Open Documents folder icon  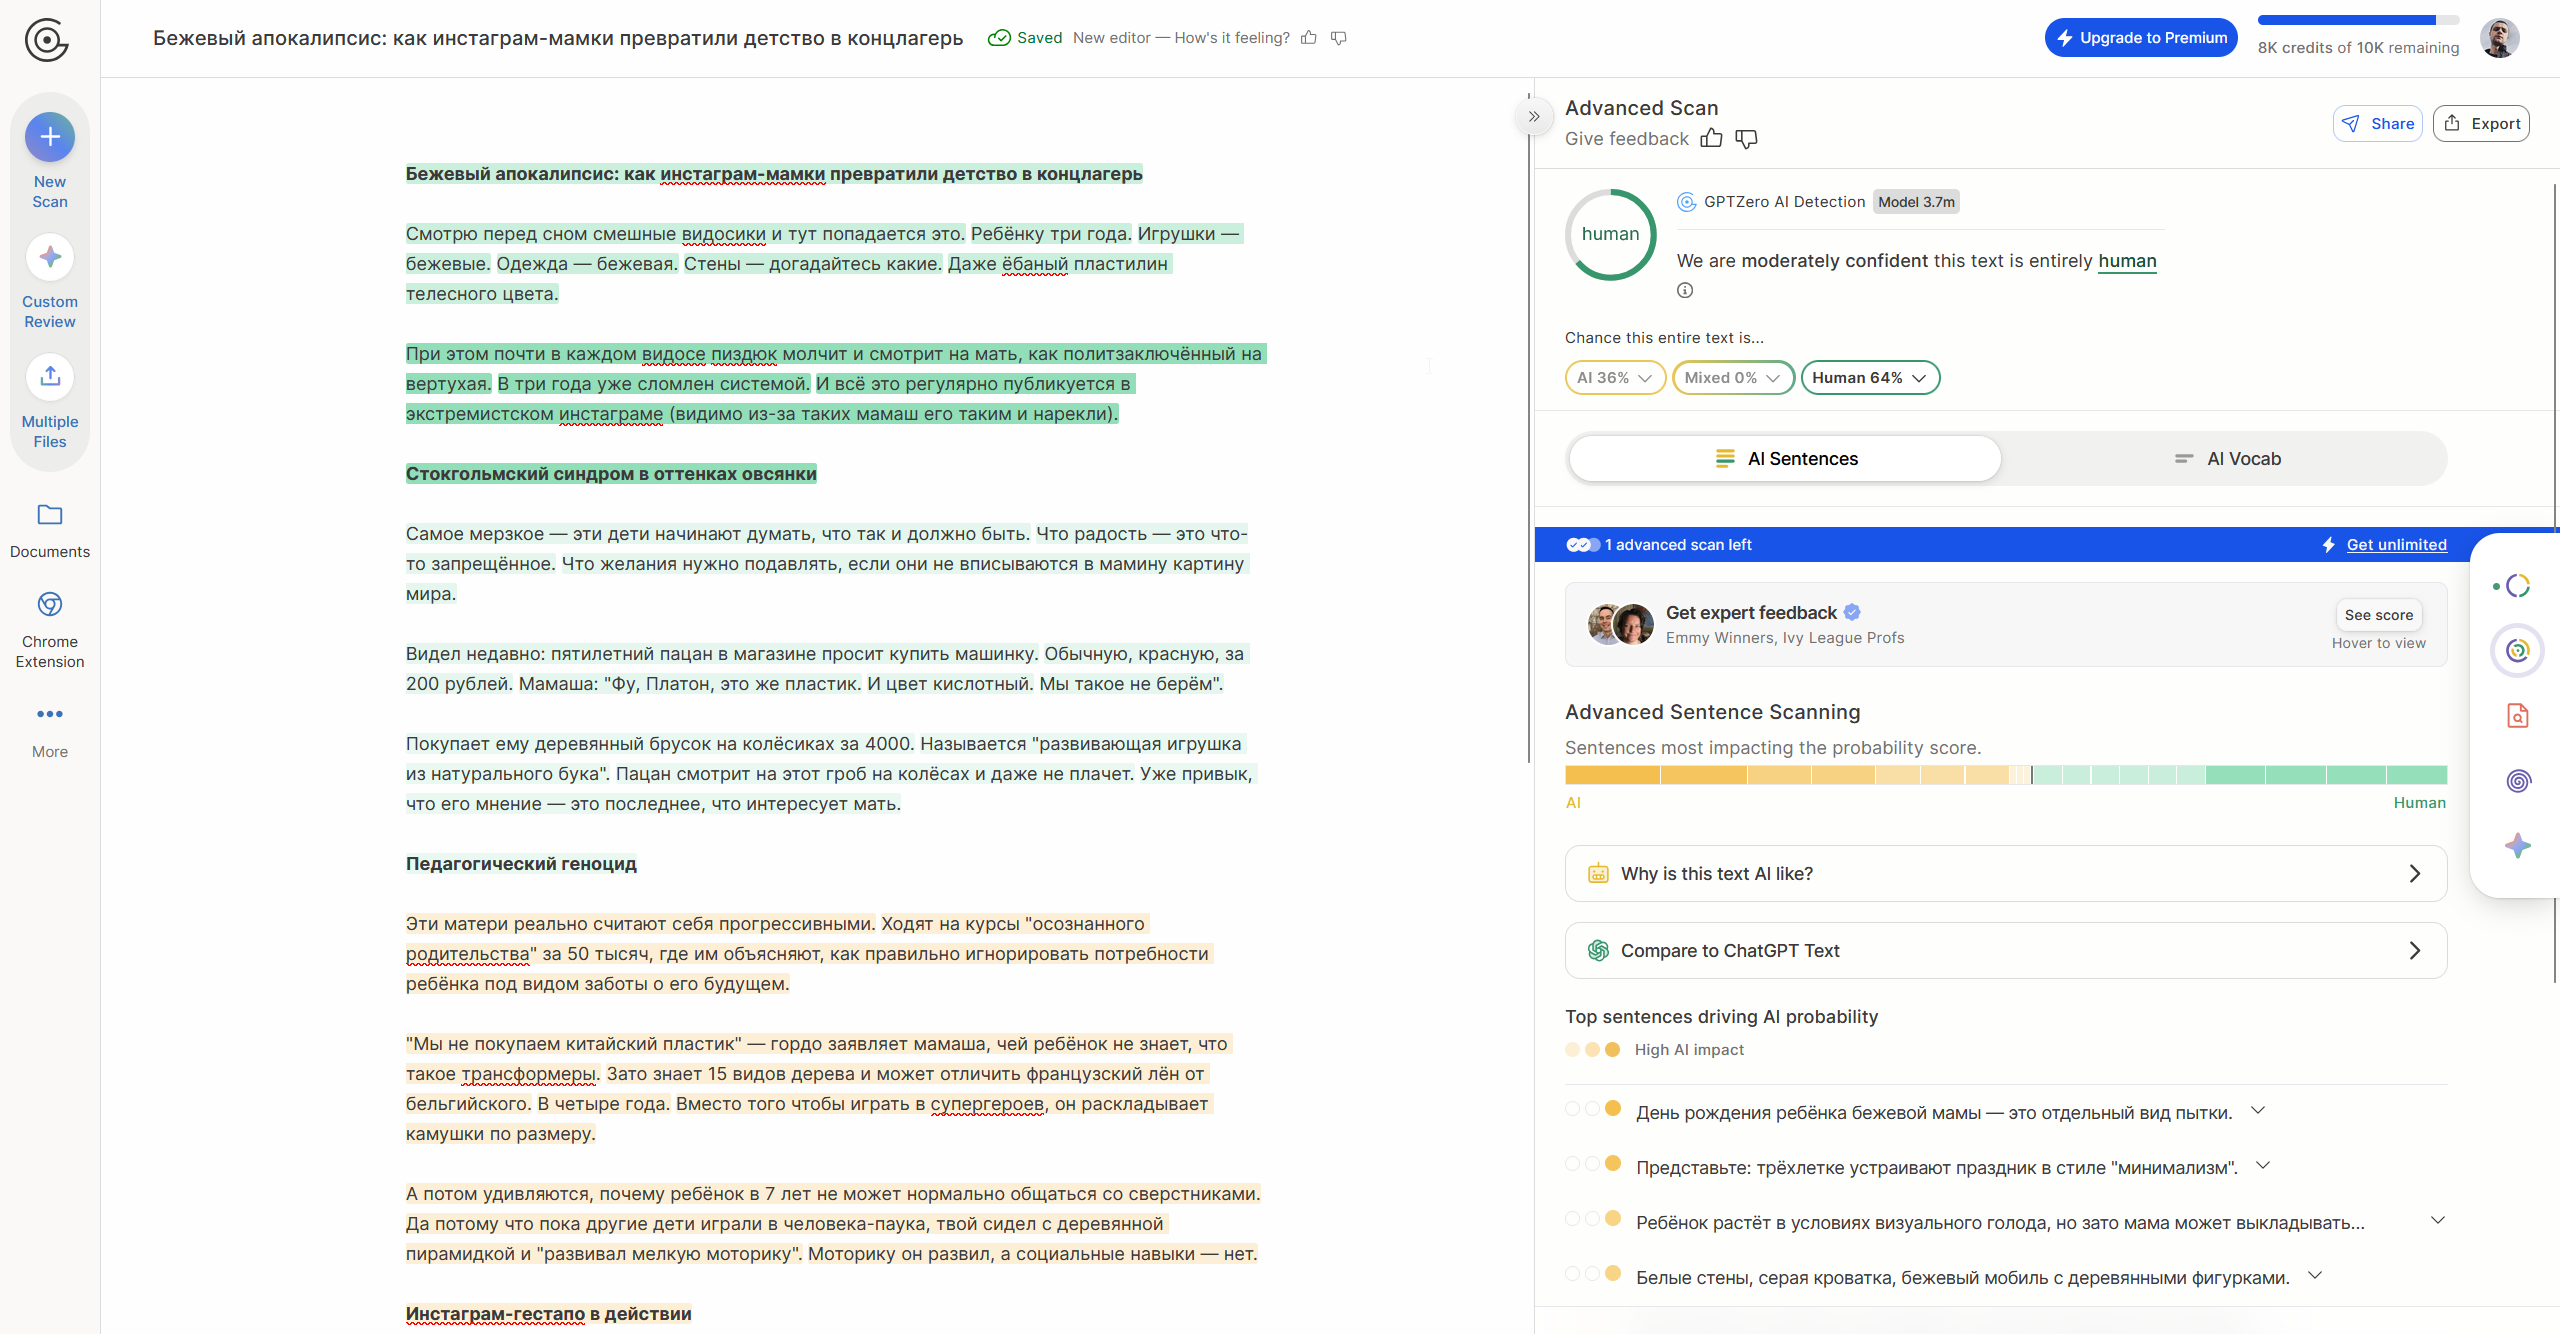tap(50, 515)
